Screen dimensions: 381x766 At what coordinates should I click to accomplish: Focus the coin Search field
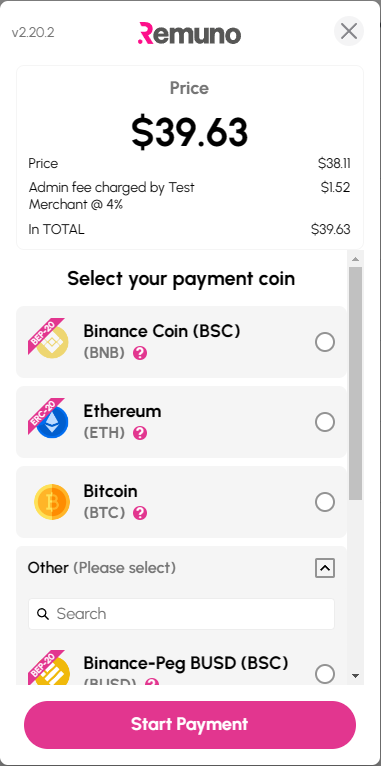click(181, 614)
